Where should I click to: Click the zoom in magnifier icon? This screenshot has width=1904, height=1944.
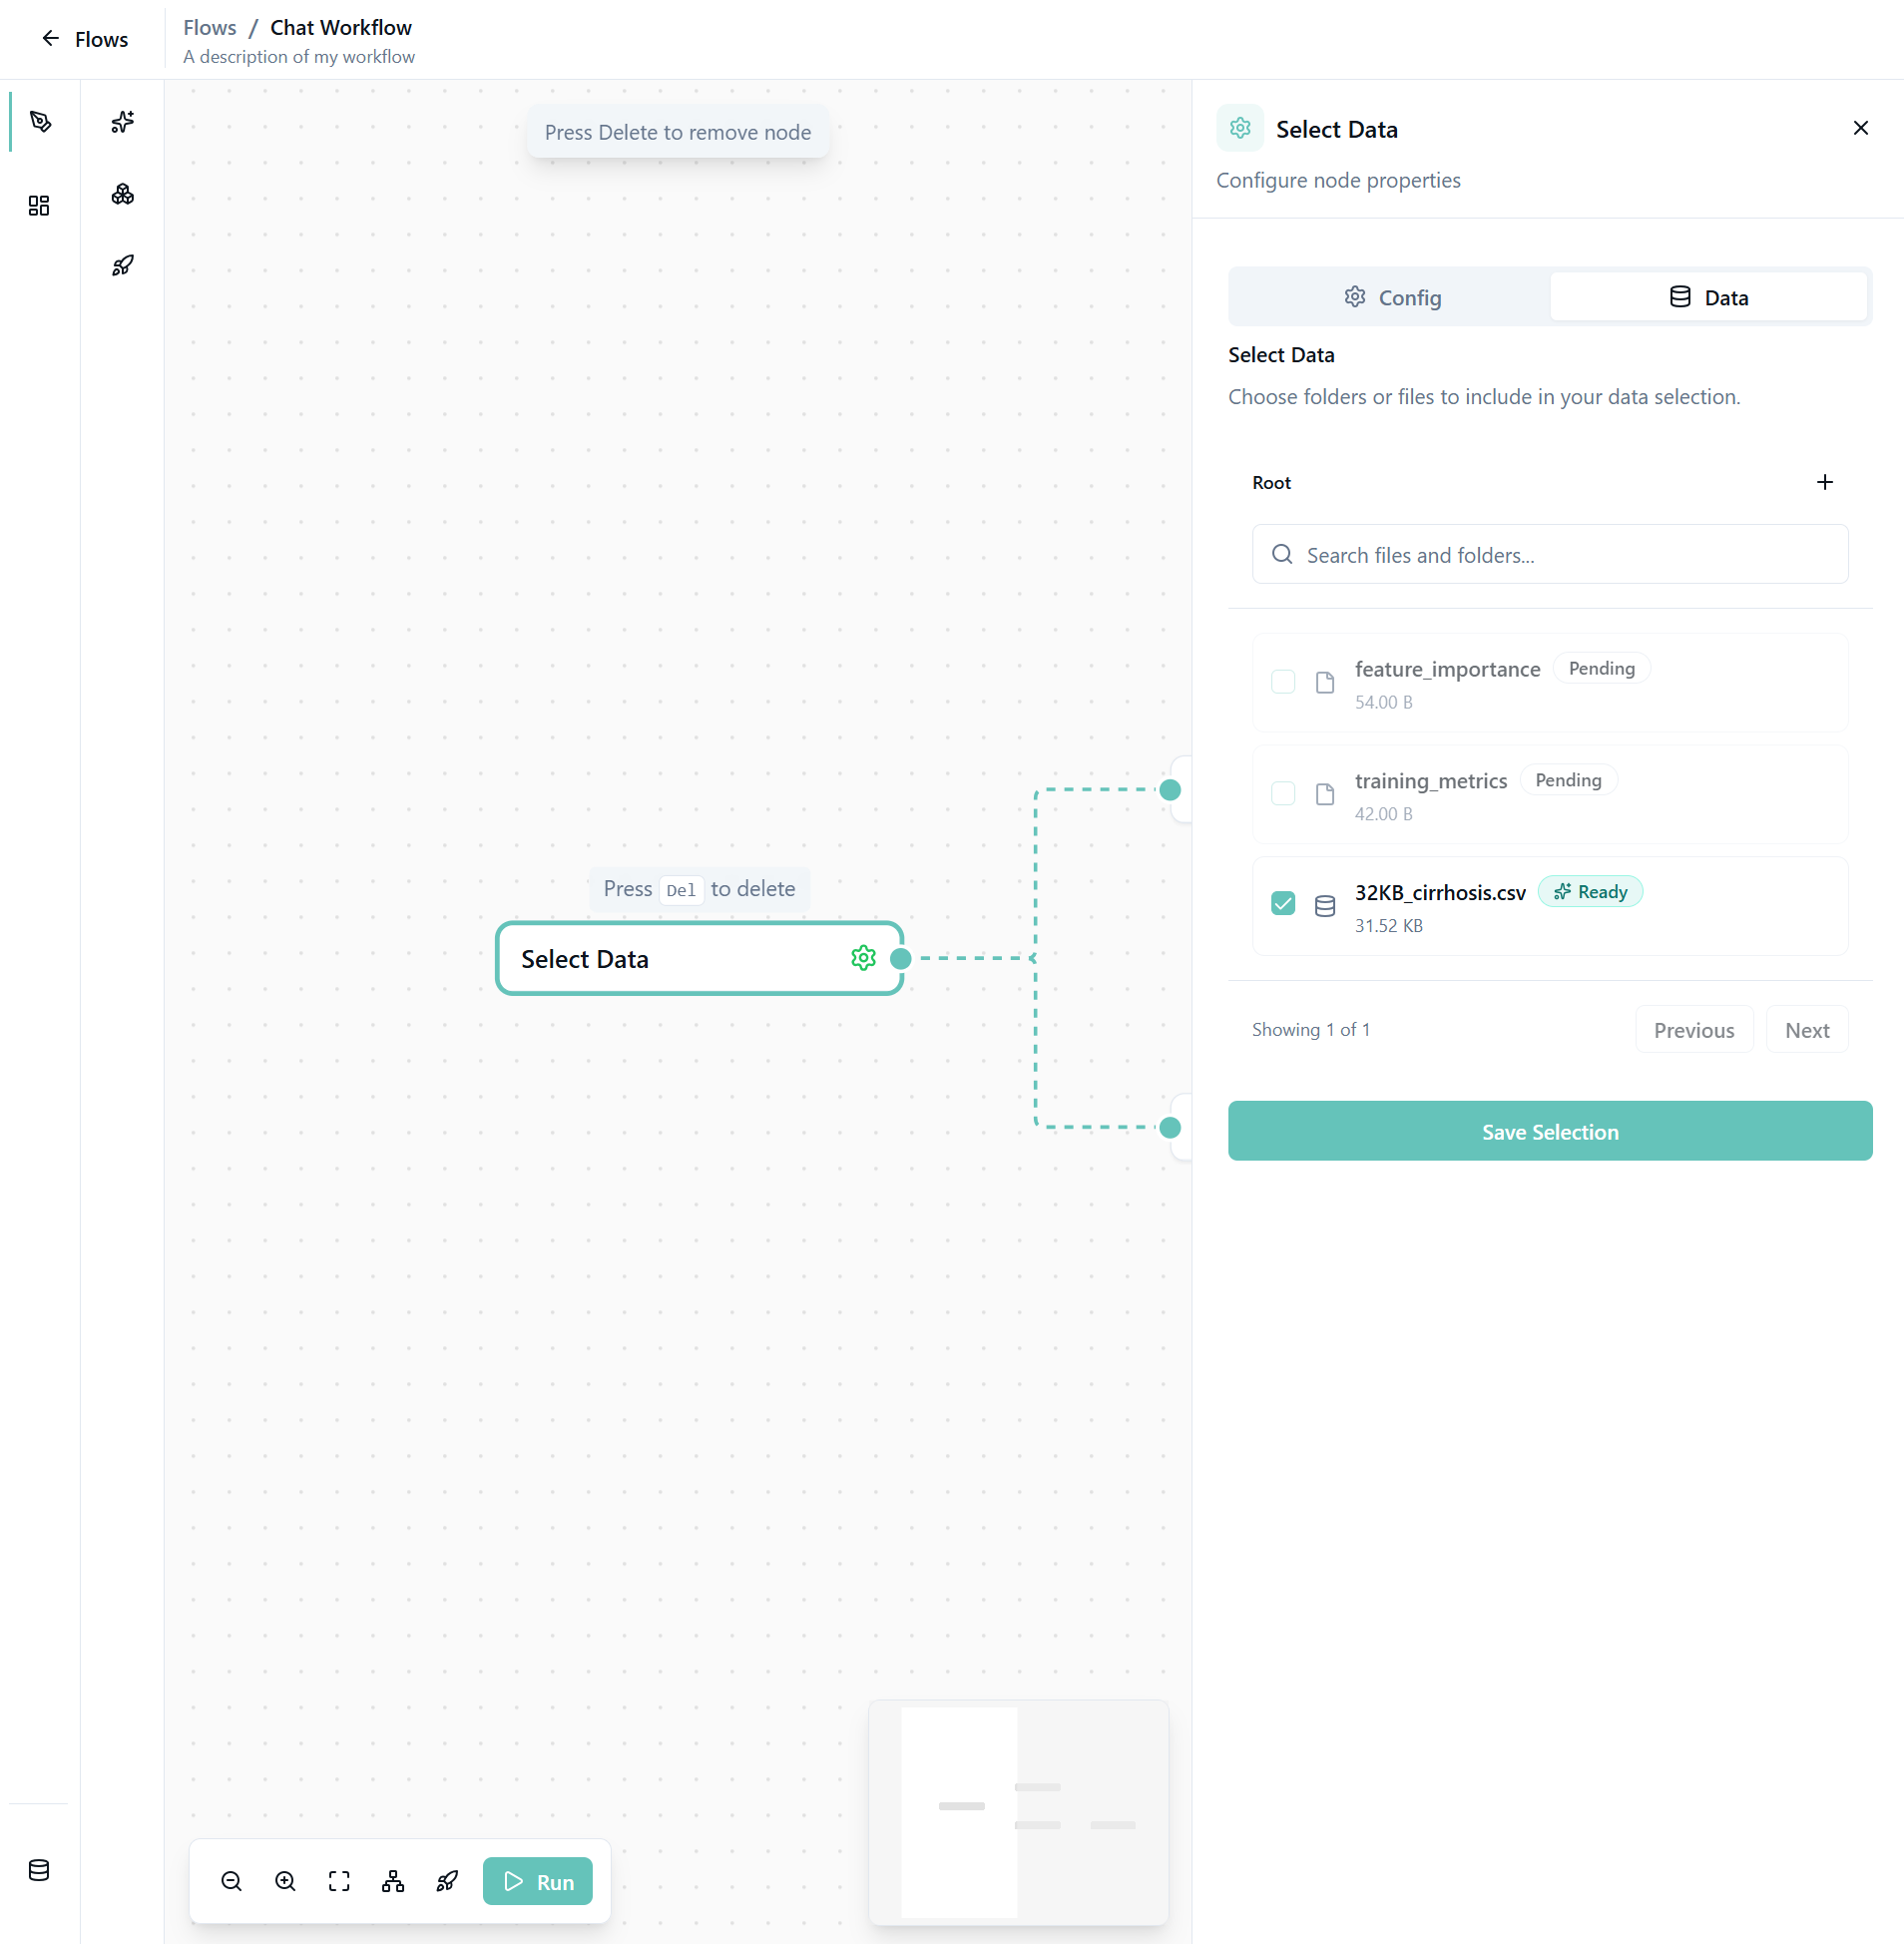tap(285, 1881)
